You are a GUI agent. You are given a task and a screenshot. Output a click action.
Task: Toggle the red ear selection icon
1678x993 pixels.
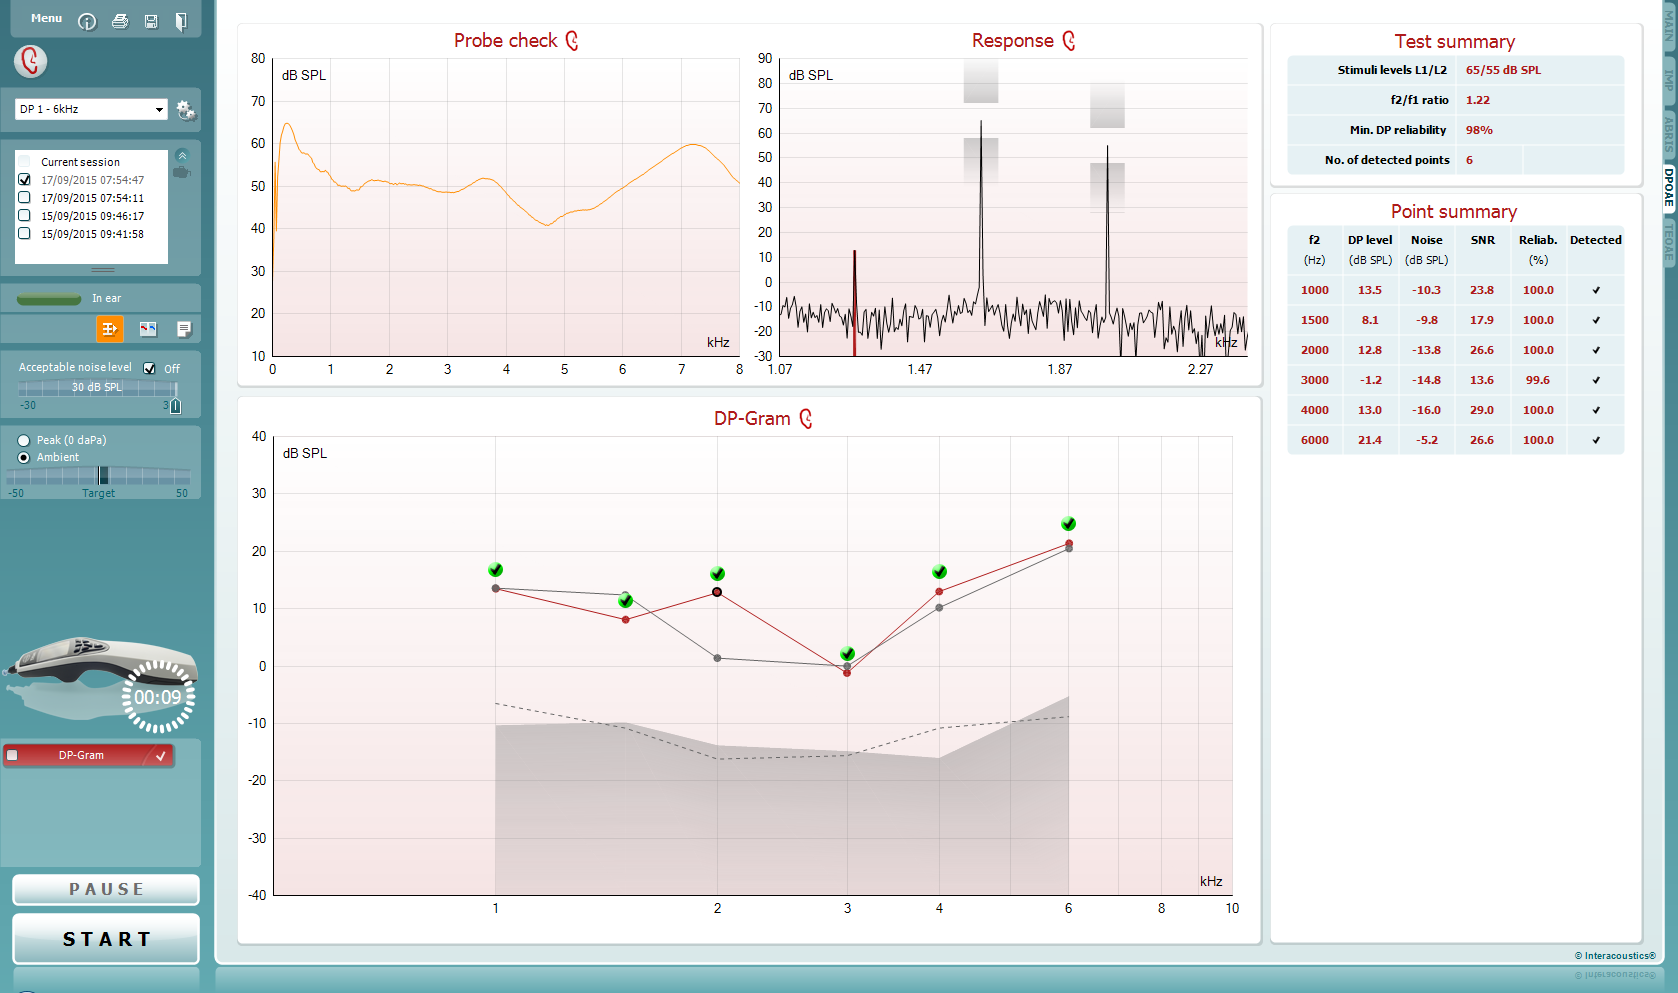(30, 61)
